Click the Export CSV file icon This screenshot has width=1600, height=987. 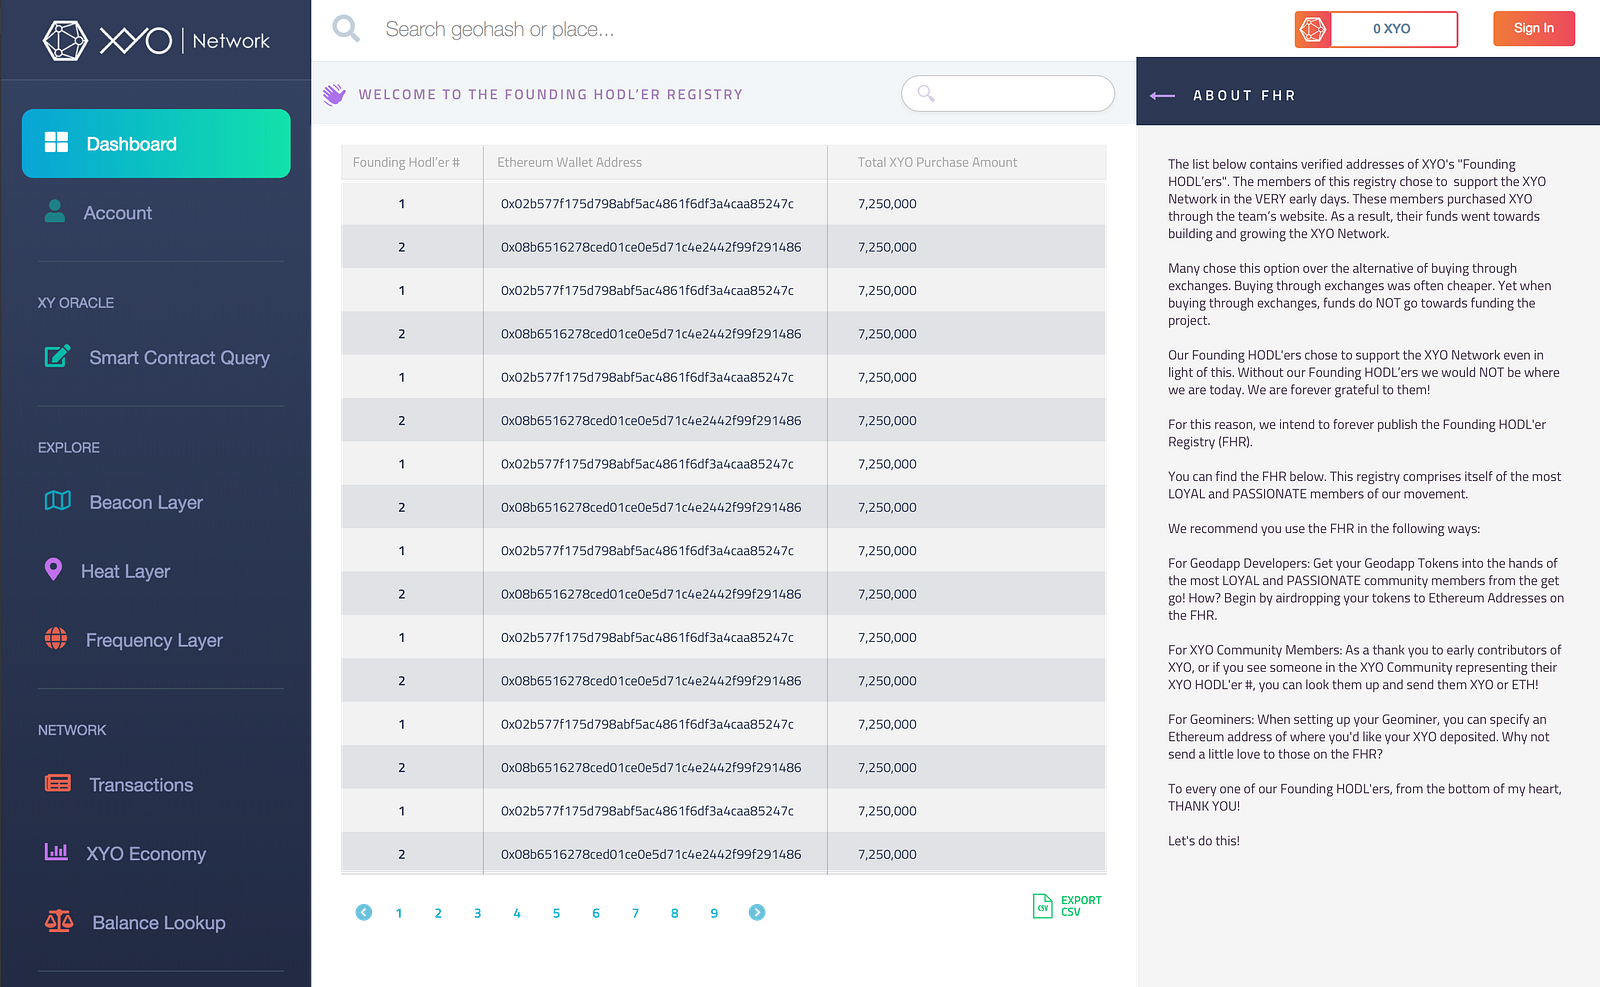pos(1042,906)
